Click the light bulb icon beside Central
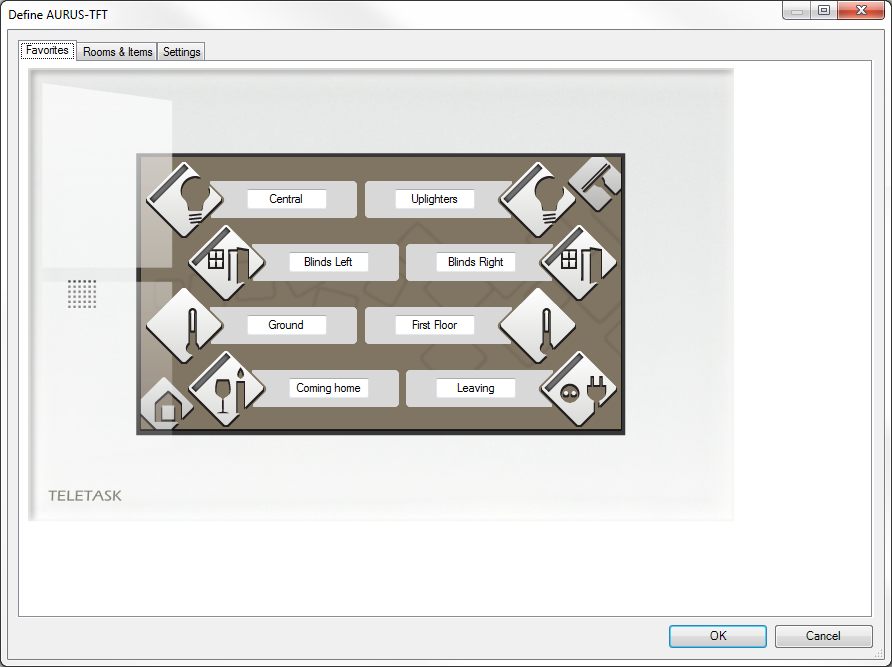Screen dimensions: 892x667 click(x=184, y=199)
